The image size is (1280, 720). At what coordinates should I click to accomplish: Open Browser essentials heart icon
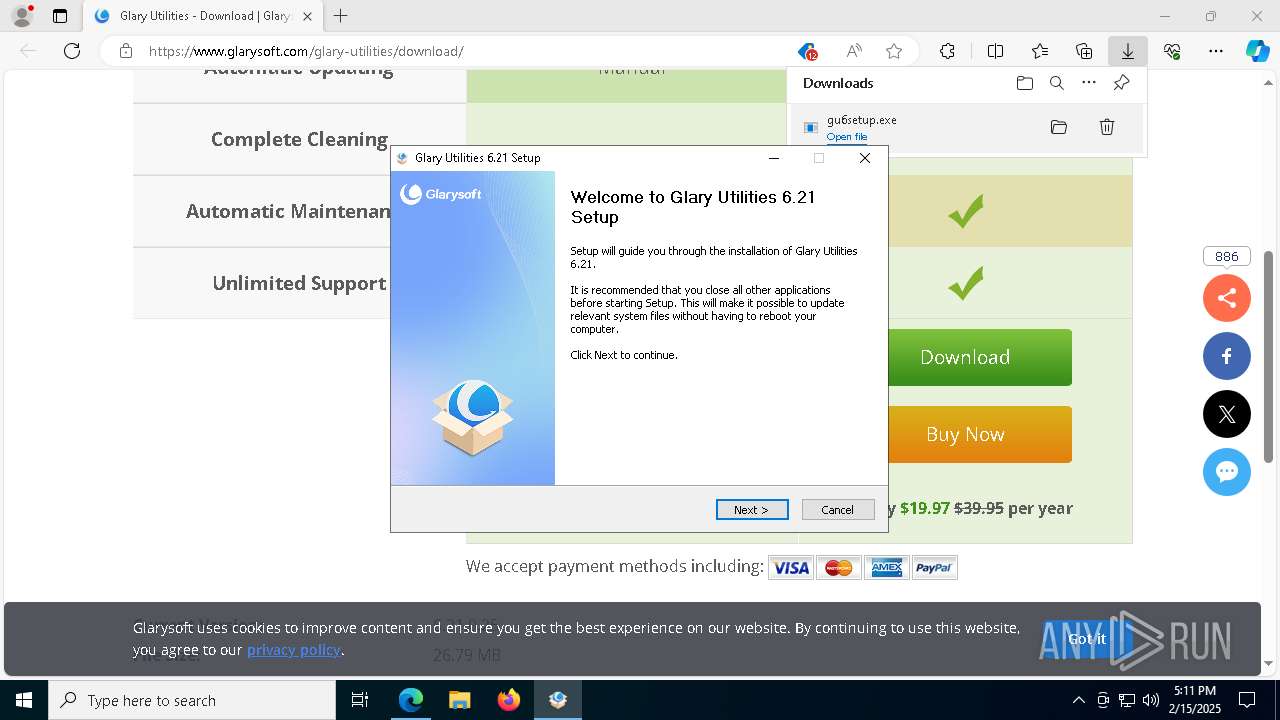[1172, 51]
